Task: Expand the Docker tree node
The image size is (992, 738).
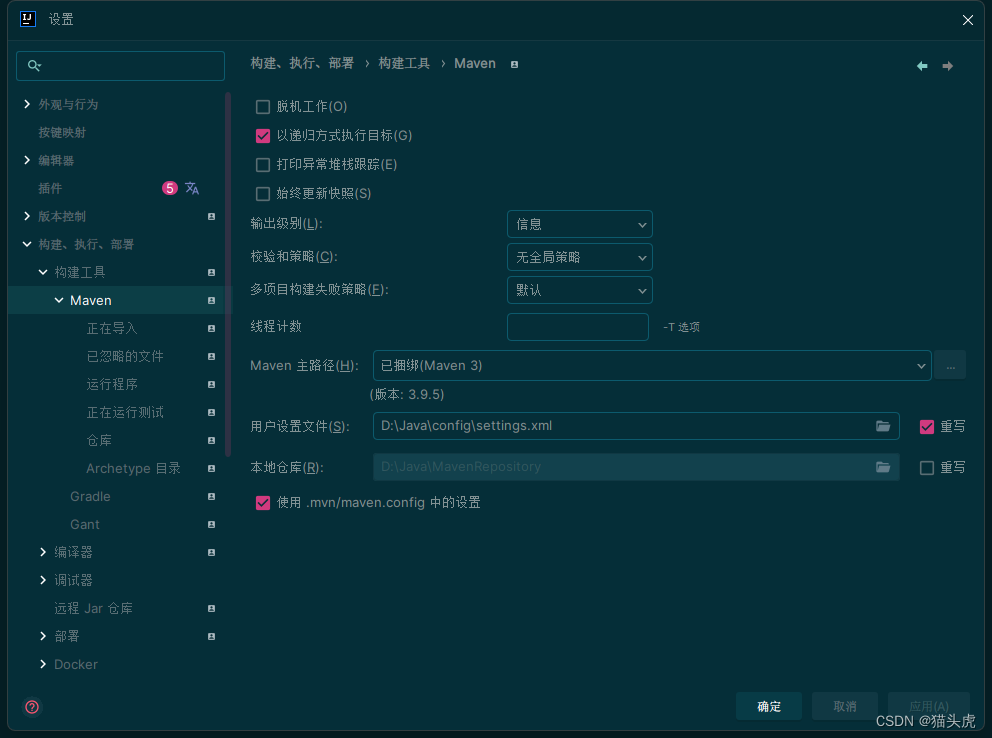Action: click(42, 664)
